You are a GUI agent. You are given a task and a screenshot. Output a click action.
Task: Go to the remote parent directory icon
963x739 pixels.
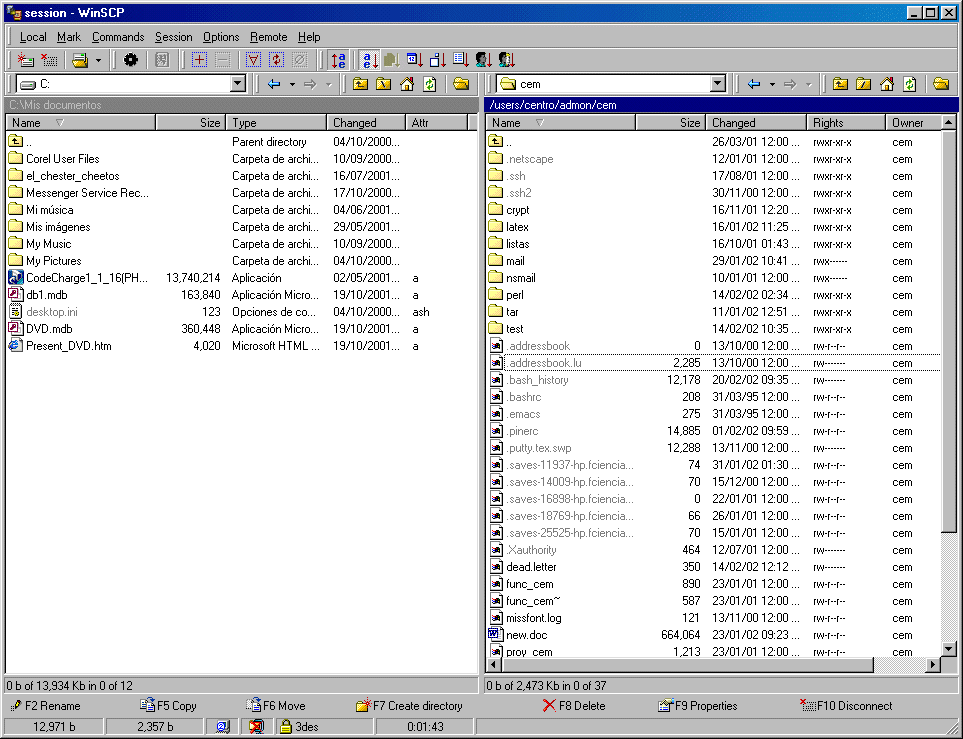click(x=840, y=84)
